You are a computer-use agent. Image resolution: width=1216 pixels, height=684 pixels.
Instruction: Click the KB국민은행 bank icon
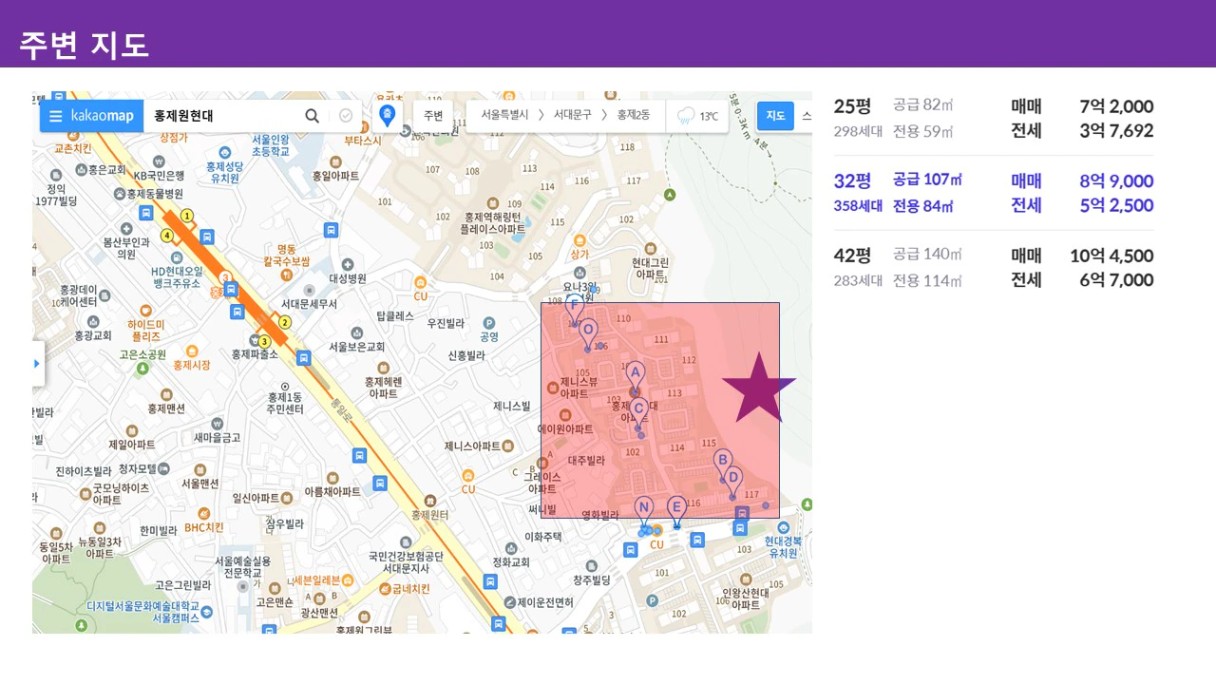point(159,161)
